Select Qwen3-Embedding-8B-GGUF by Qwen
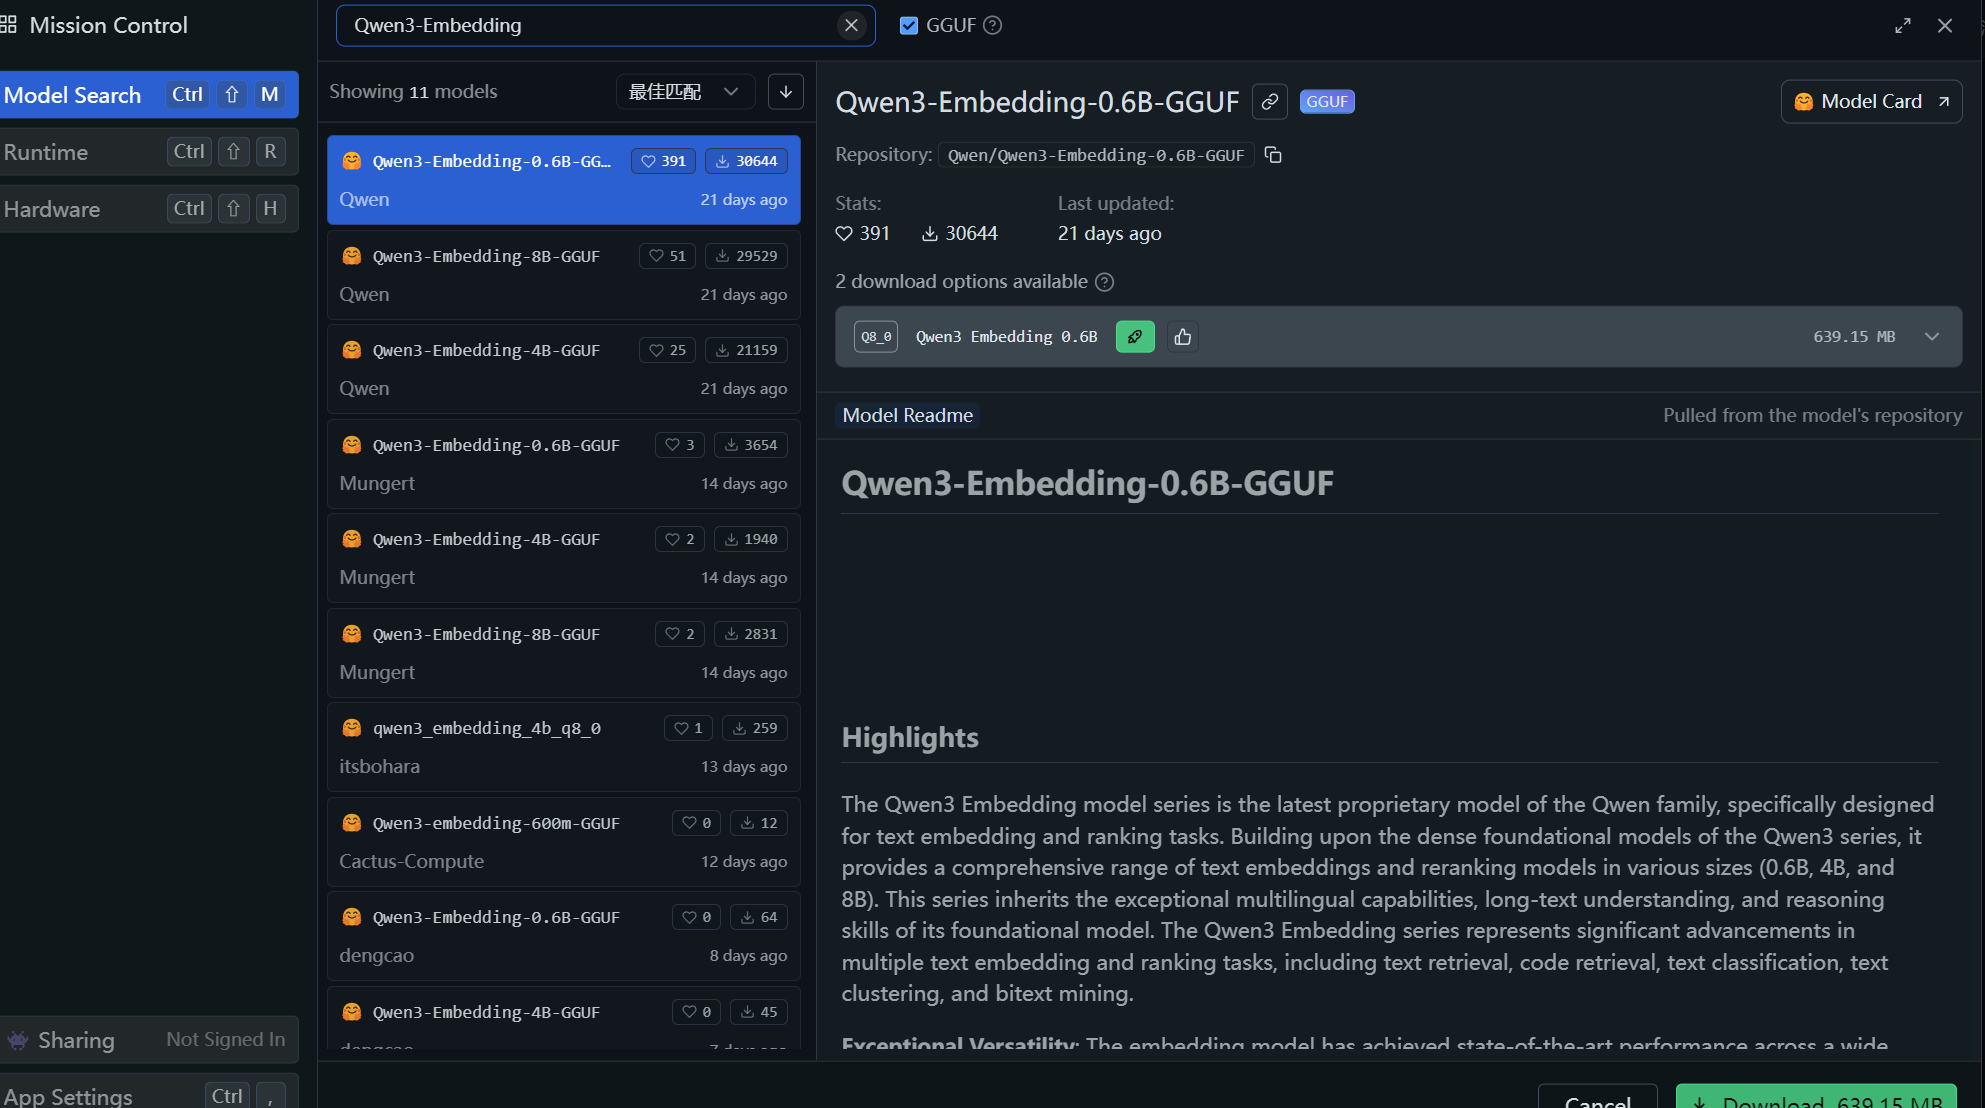Screen dimensions: 1985x1108 coord(564,275)
